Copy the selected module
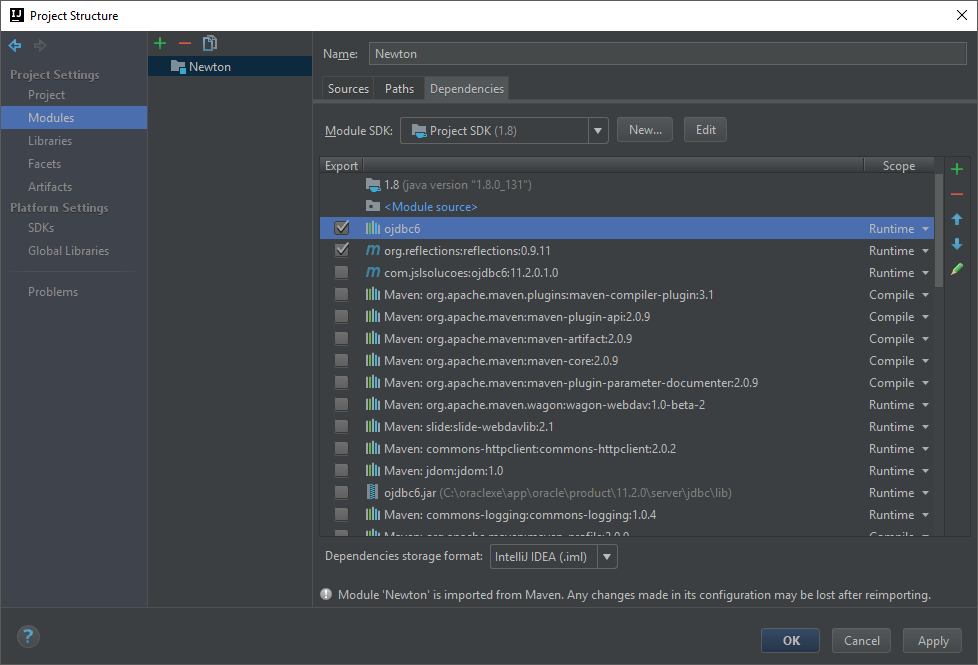978x665 pixels. pyautogui.click(x=210, y=43)
